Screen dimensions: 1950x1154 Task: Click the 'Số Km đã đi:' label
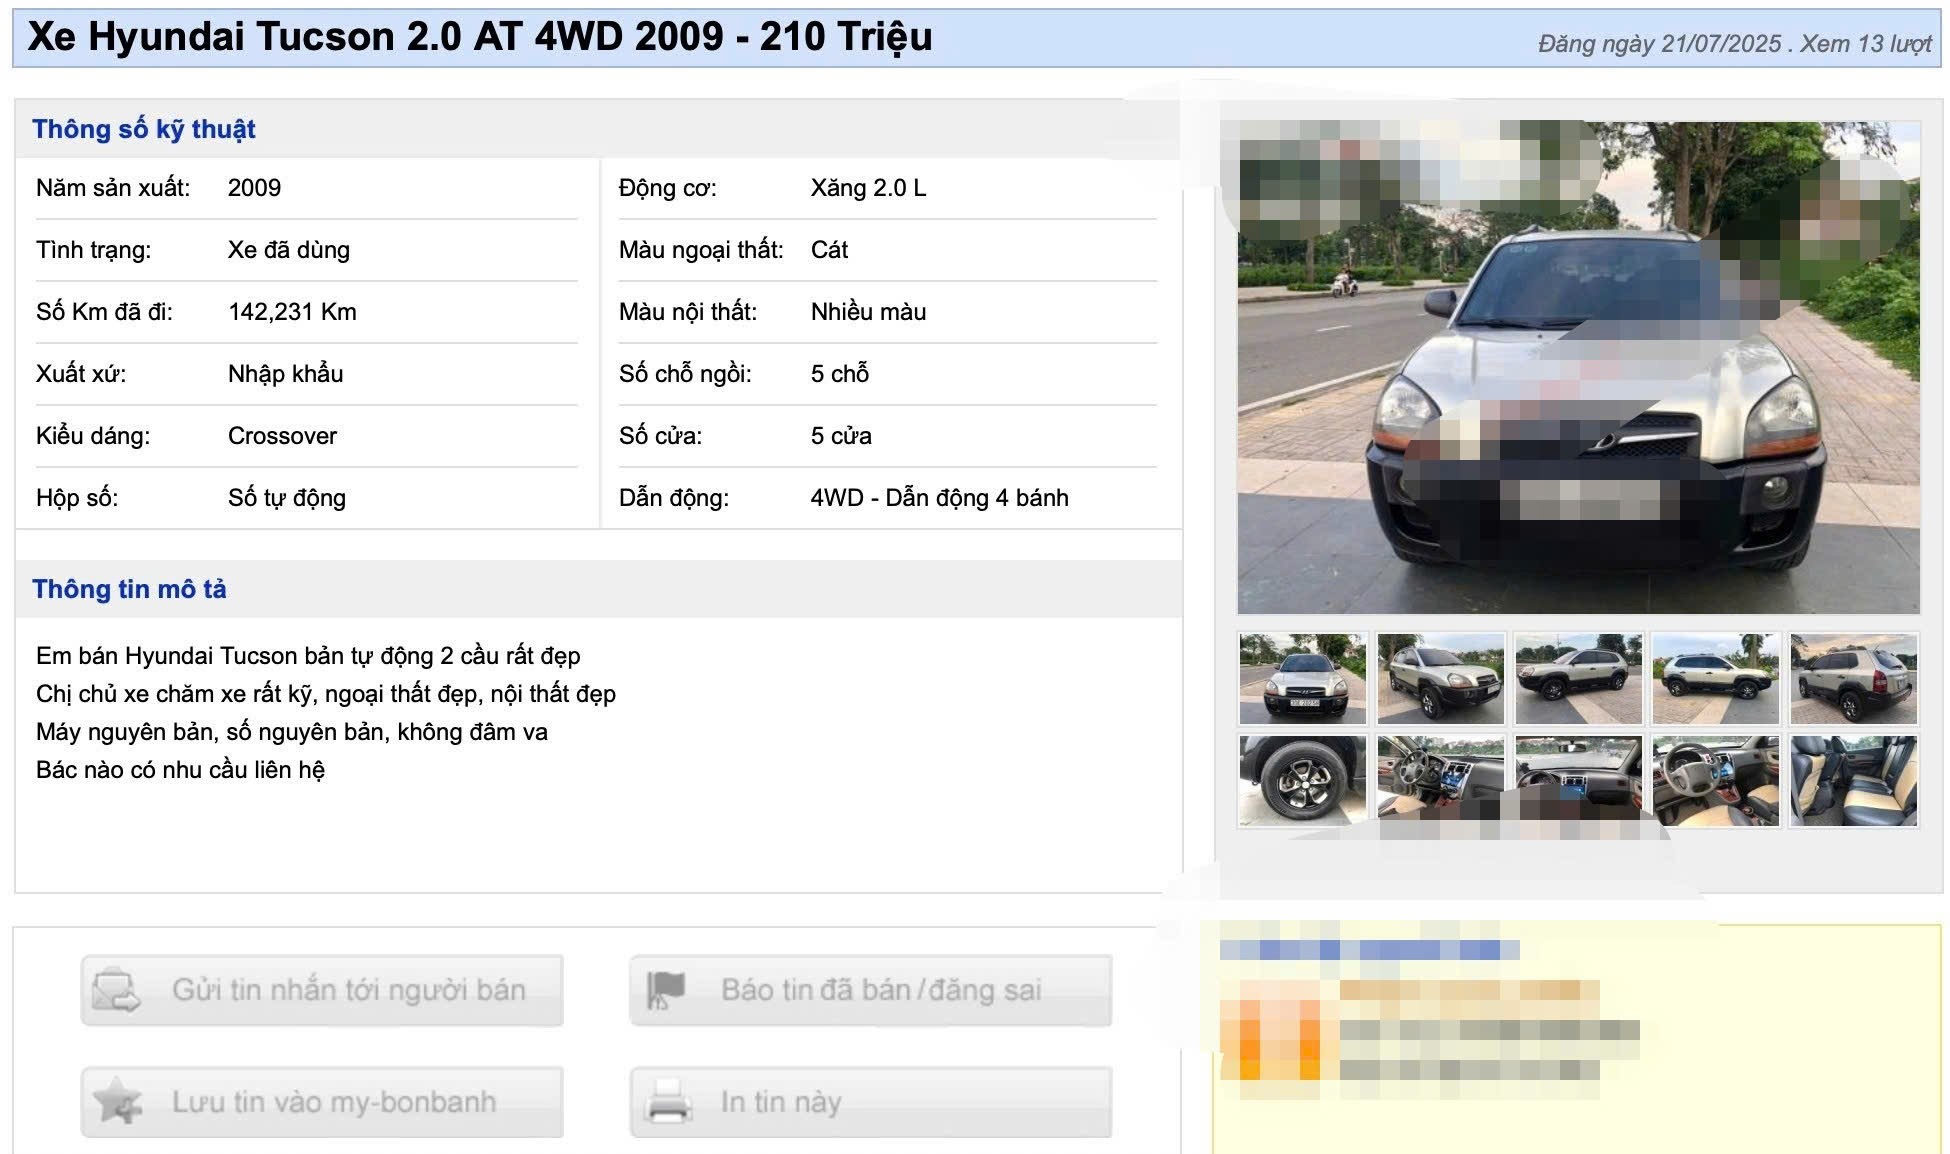(x=104, y=312)
